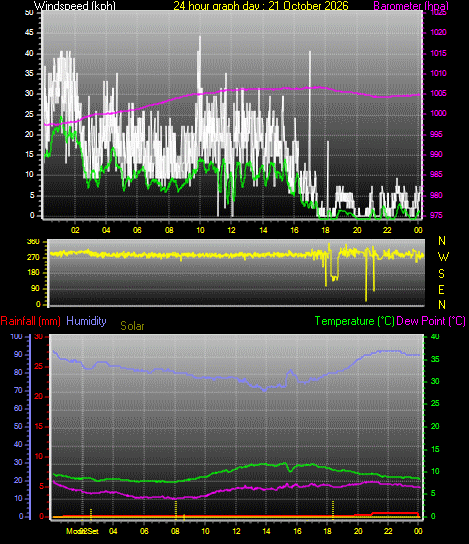Viewport: 469px width, 544px height.
Task: Click "995" on the barometer axis
Action: point(436,134)
